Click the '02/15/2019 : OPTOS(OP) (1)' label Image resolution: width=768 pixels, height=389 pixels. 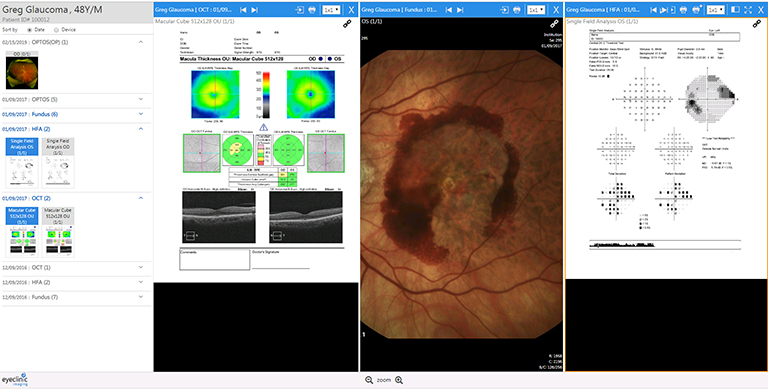tap(35, 43)
